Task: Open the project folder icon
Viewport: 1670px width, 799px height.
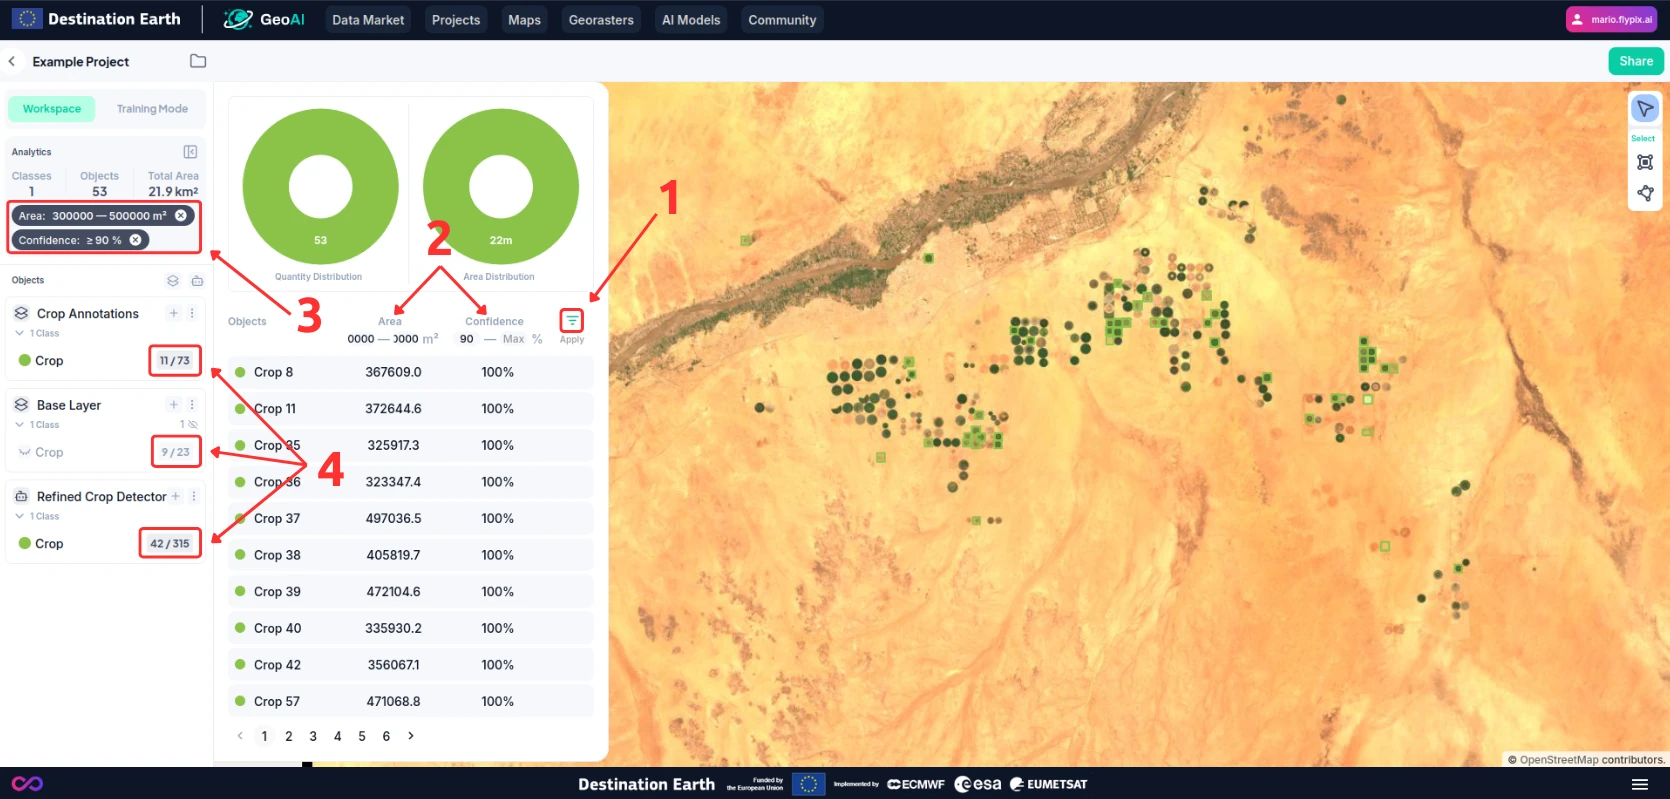Action: 198,62
